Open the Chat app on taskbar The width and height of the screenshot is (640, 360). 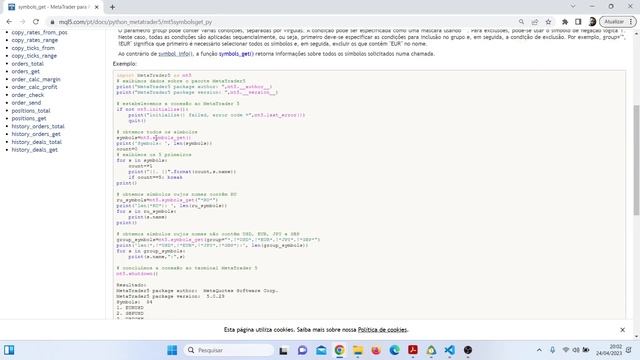pyautogui.click(x=302, y=350)
